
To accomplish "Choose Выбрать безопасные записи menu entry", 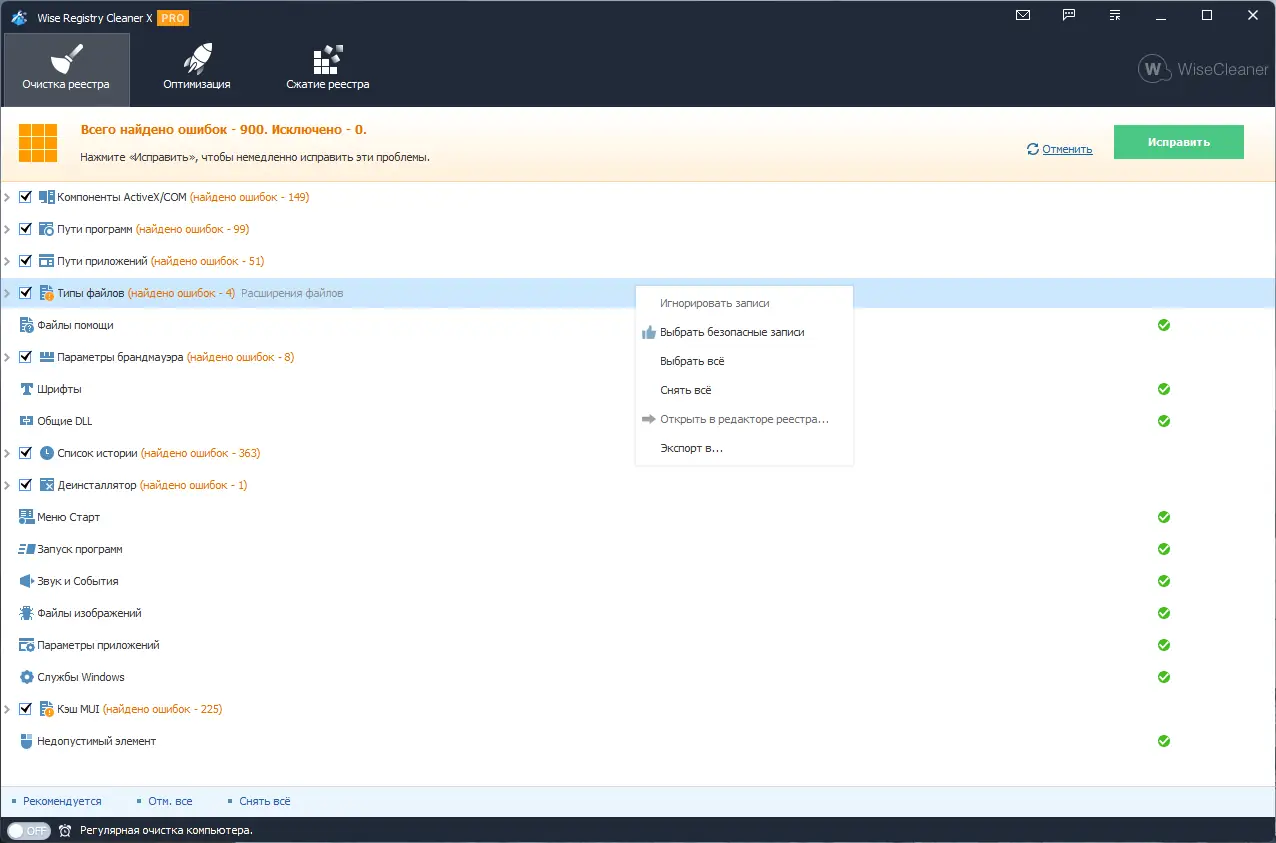I will click(x=744, y=332).
